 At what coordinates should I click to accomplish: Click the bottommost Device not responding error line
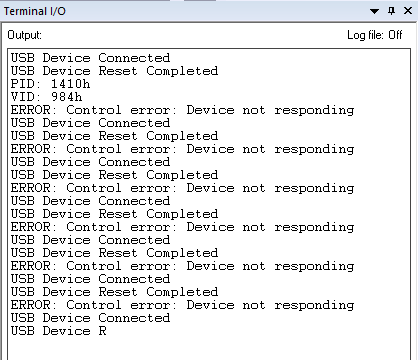182,305
